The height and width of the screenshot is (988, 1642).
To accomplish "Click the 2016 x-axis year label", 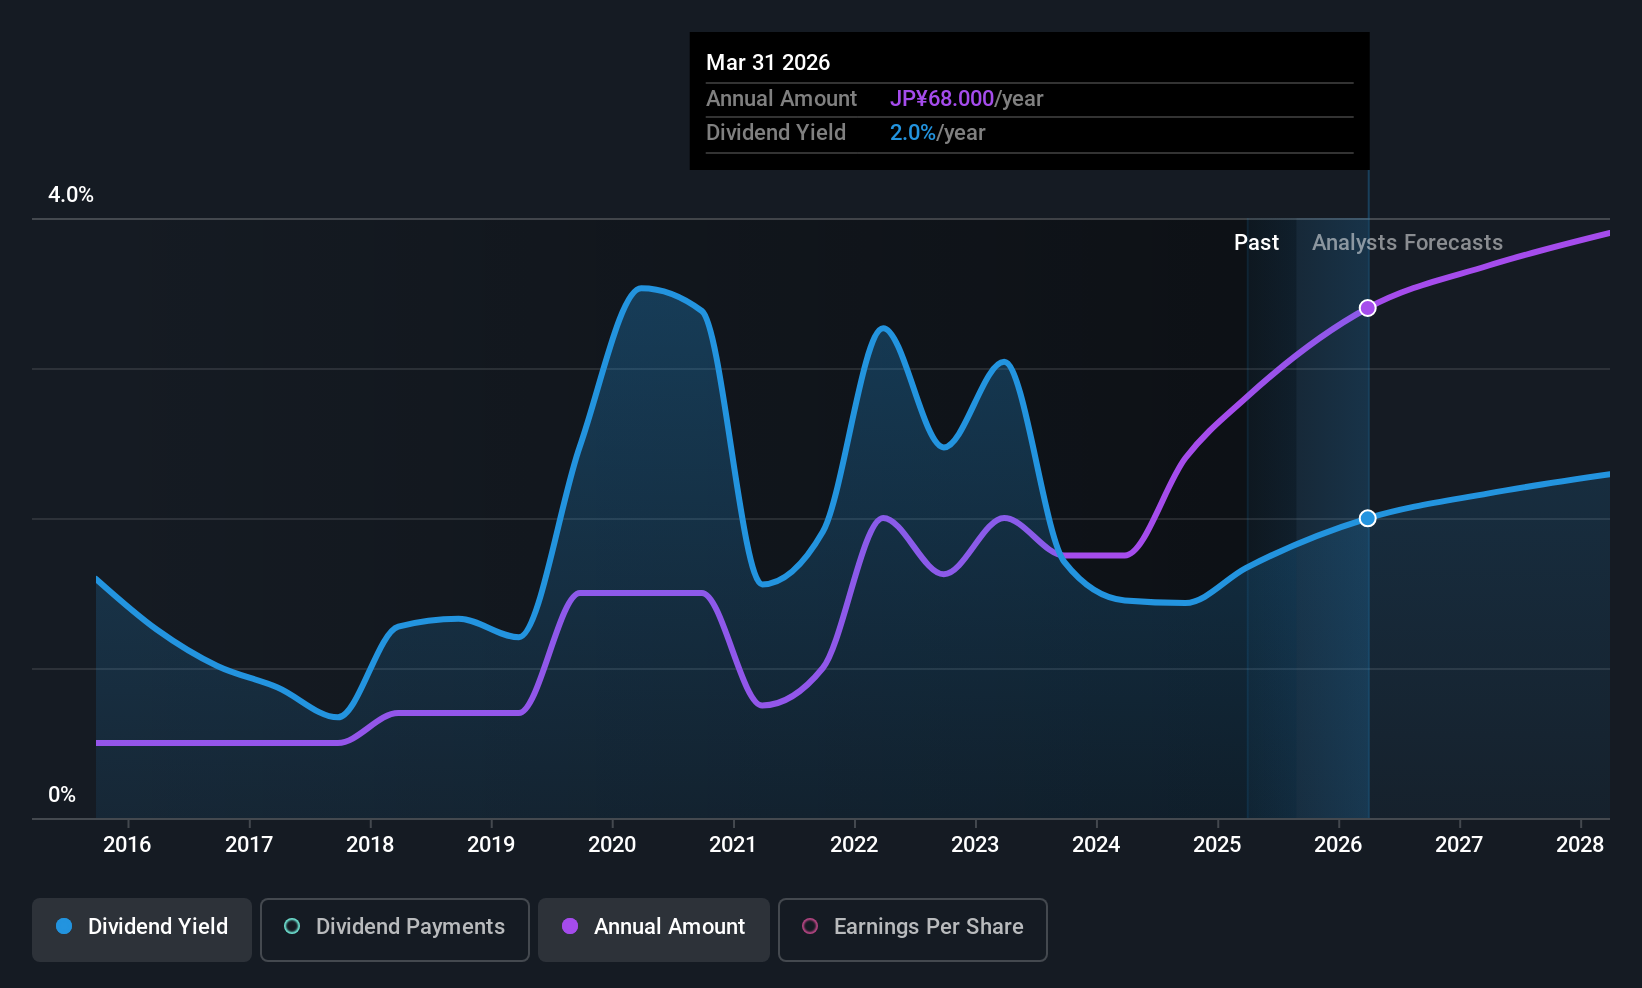I will click(127, 845).
